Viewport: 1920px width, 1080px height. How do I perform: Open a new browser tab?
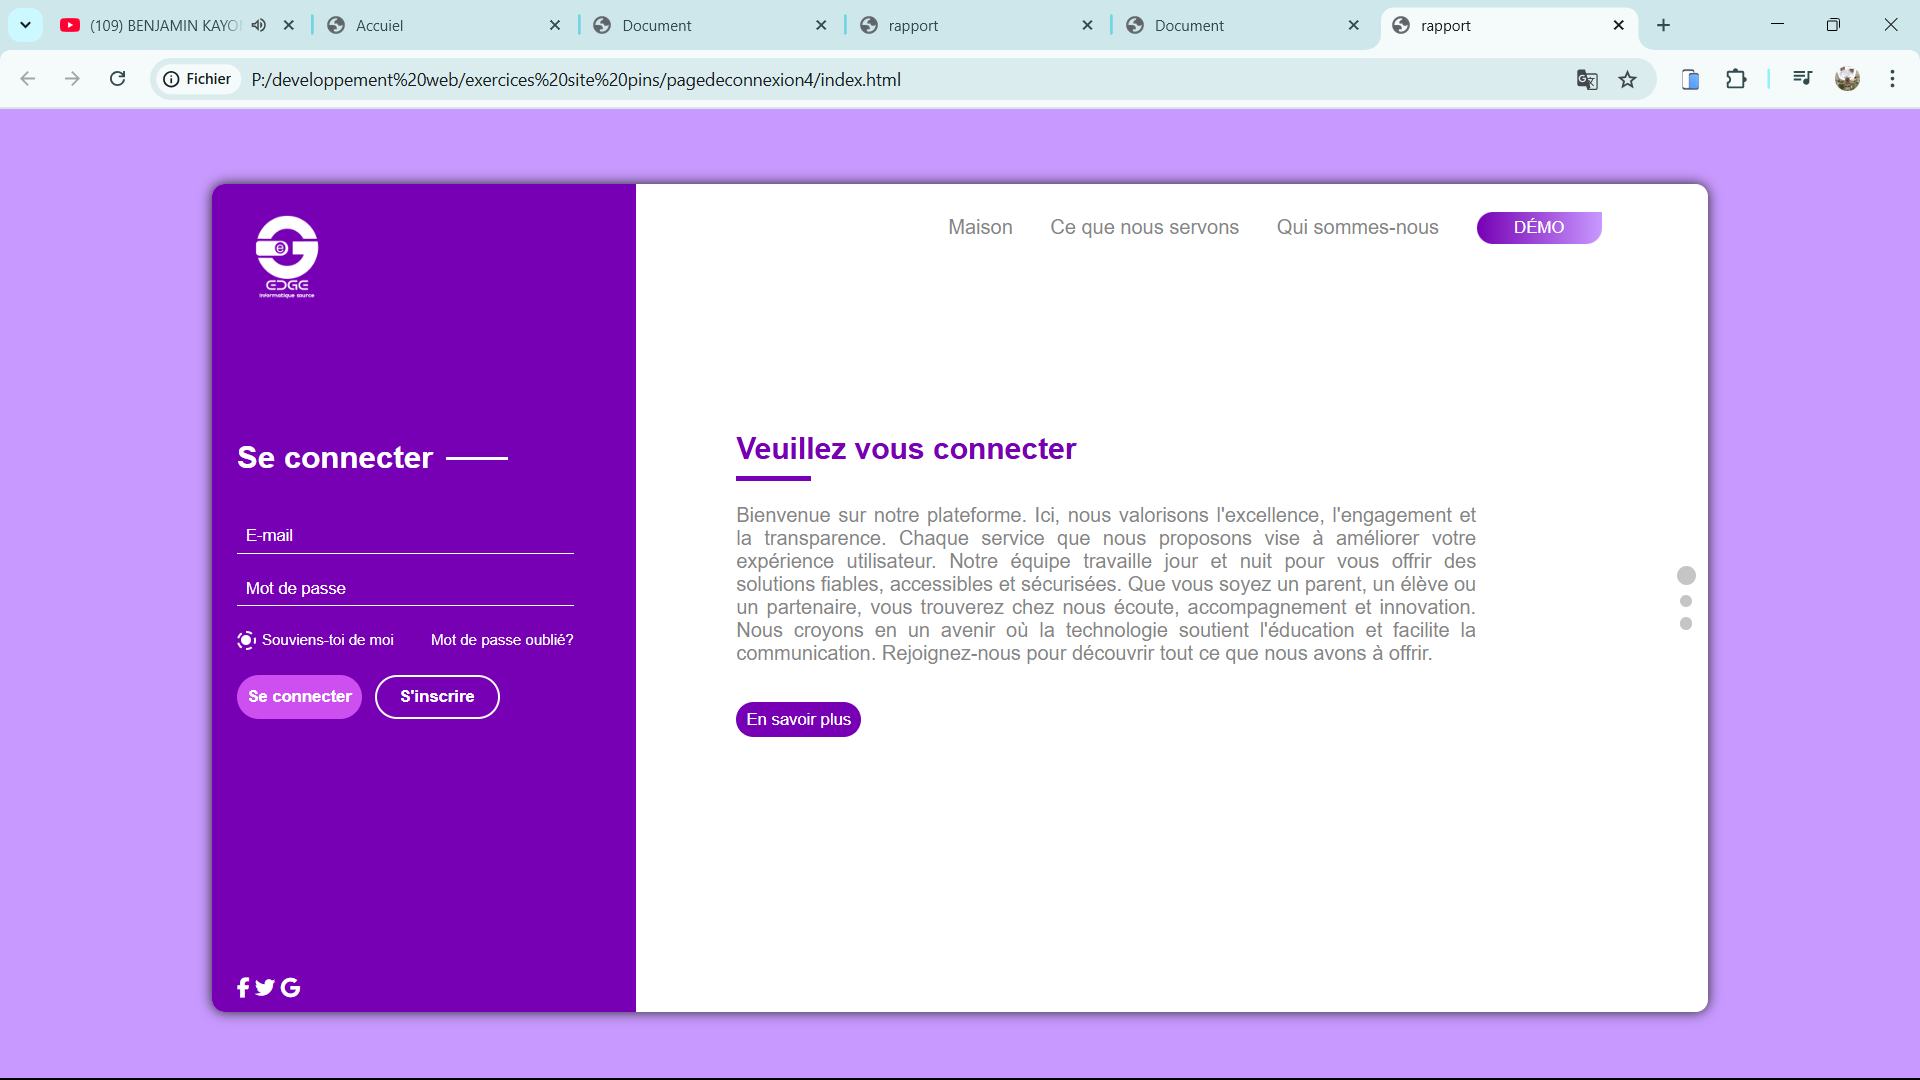coord(1664,25)
